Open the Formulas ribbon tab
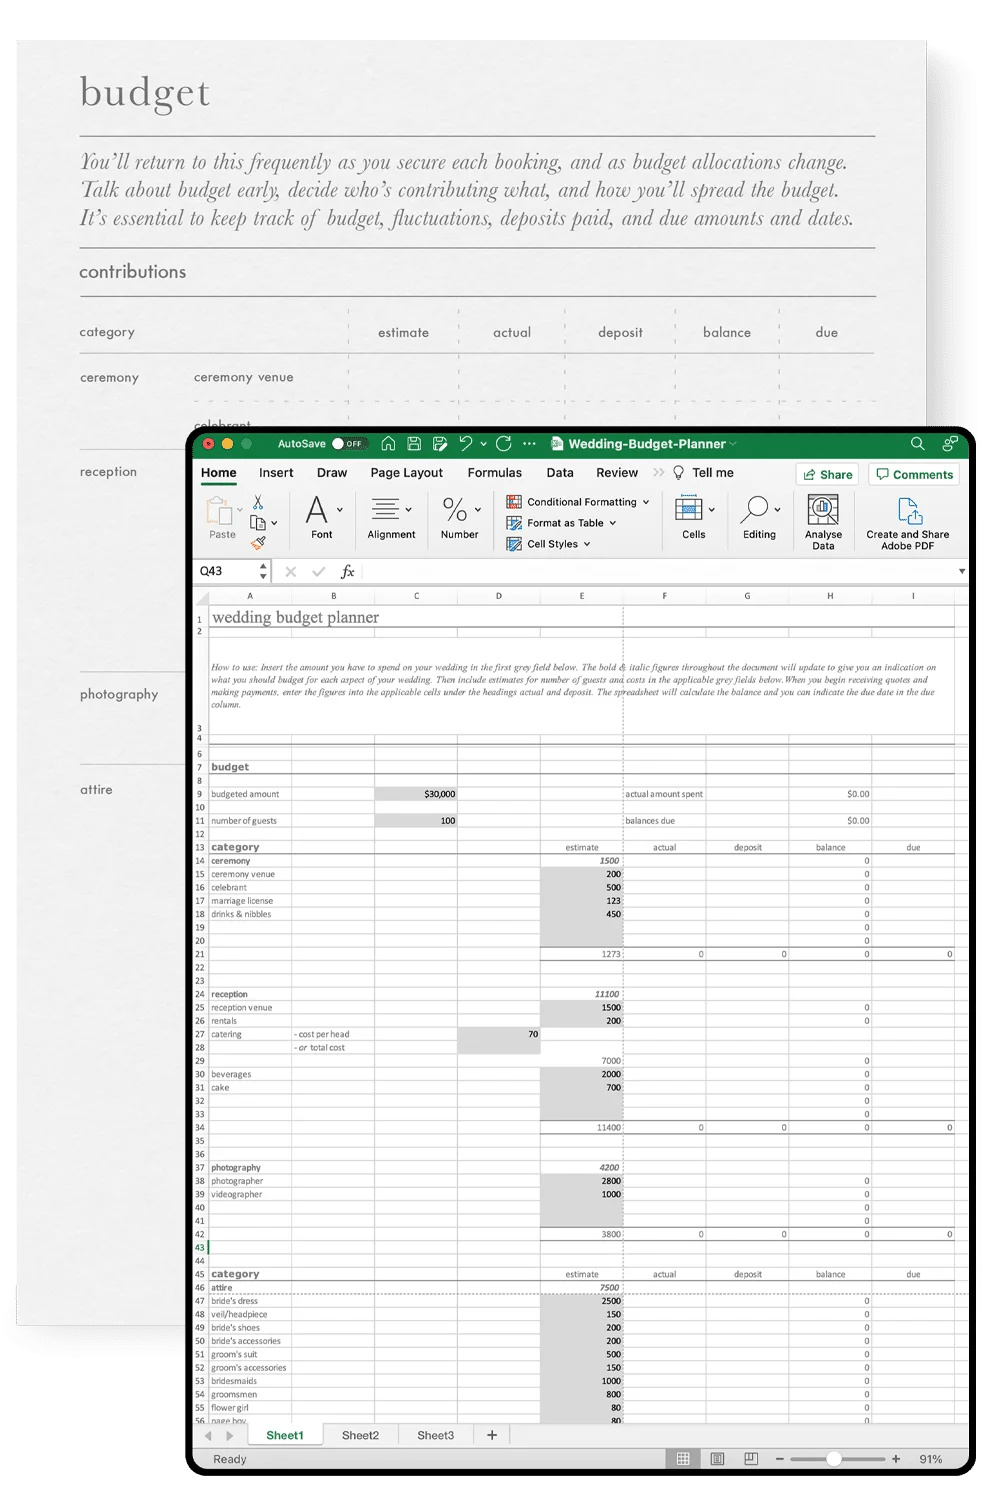Viewport: 1000px width, 1494px height. (x=494, y=473)
